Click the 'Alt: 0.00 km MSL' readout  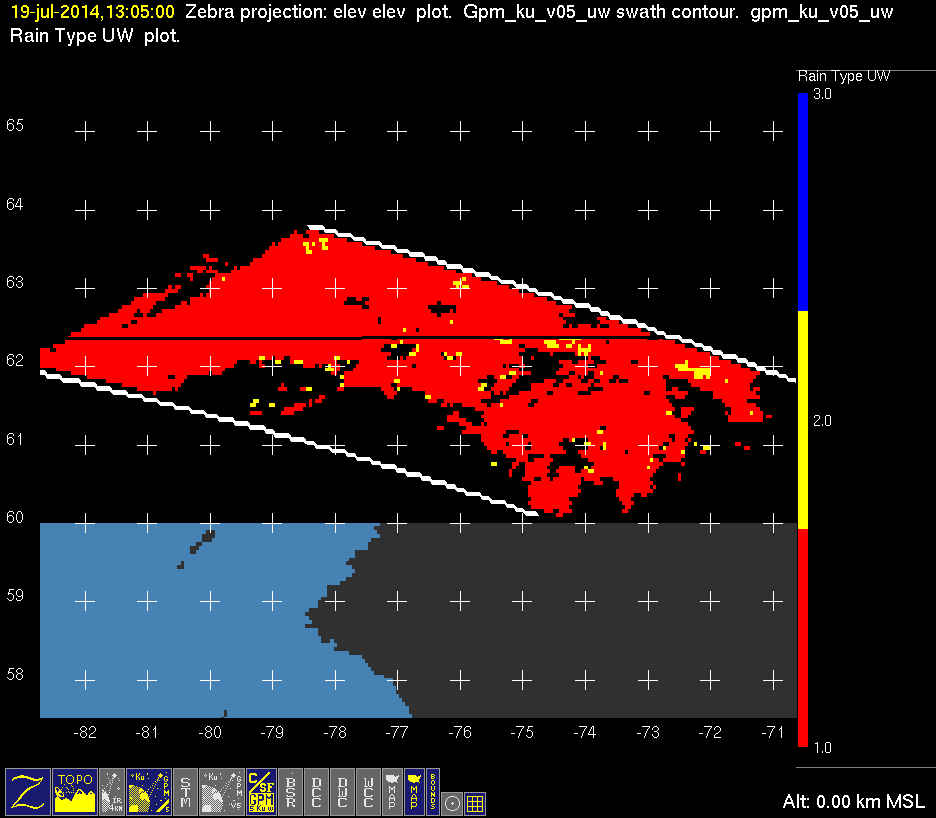[853, 802]
